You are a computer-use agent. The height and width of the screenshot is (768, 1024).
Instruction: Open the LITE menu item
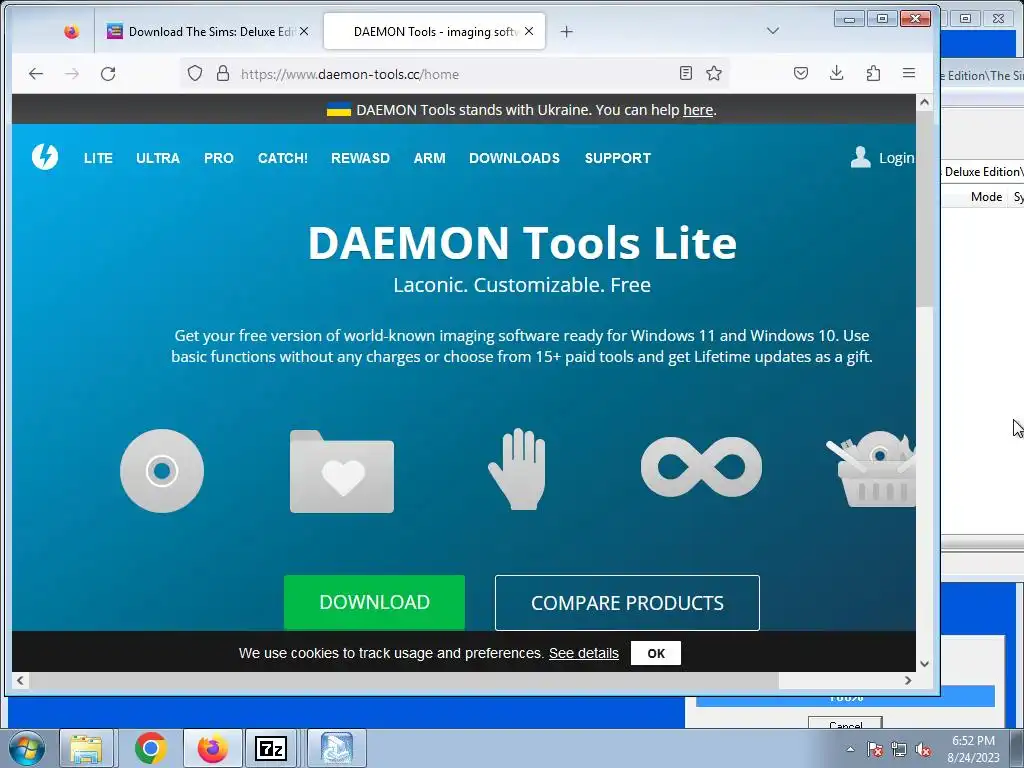pos(98,158)
